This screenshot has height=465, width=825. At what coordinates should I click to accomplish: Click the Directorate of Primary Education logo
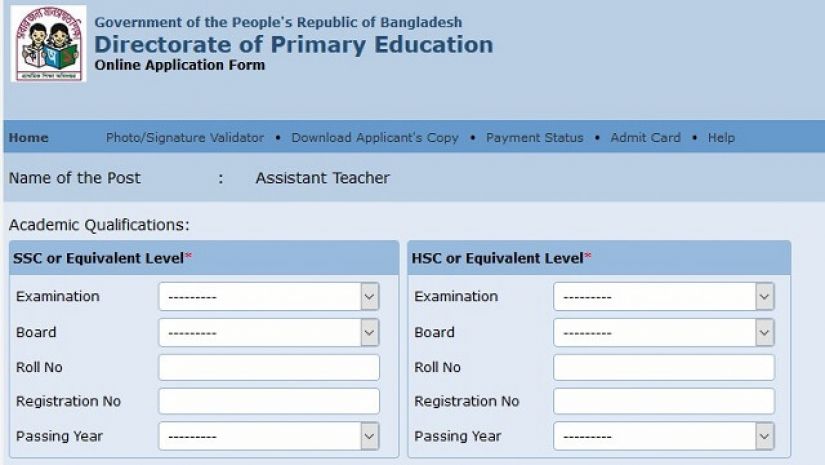[x=47, y=45]
